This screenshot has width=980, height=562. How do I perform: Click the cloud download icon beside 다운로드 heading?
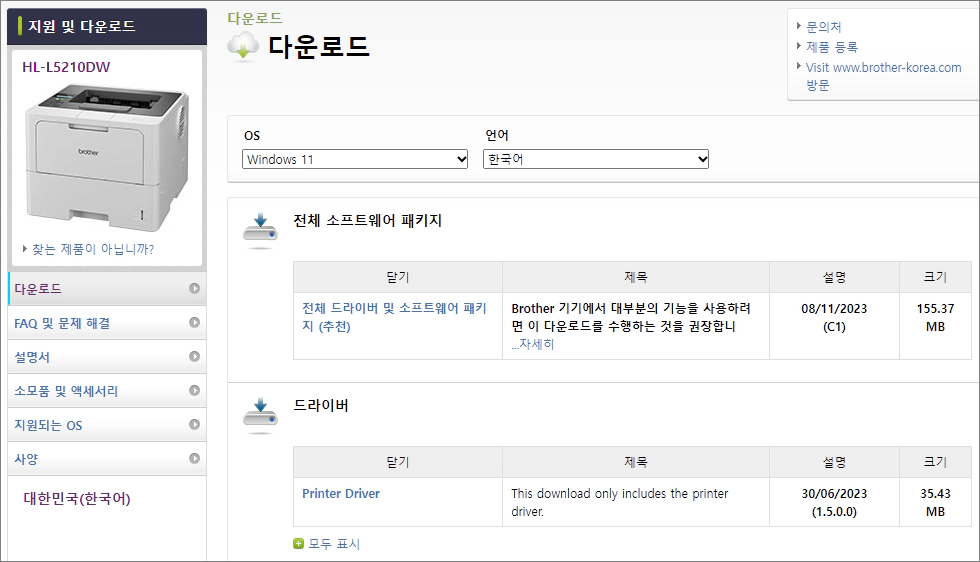(x=243, y=46)
